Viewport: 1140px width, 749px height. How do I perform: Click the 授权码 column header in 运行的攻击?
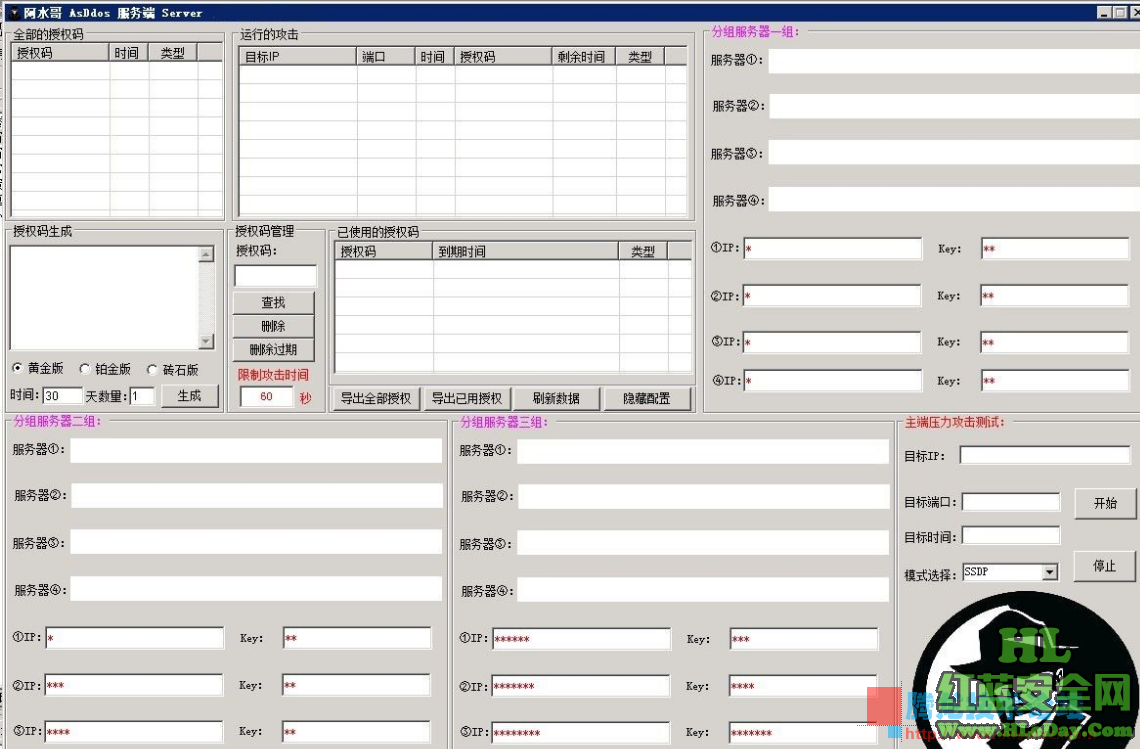[503, 56]
